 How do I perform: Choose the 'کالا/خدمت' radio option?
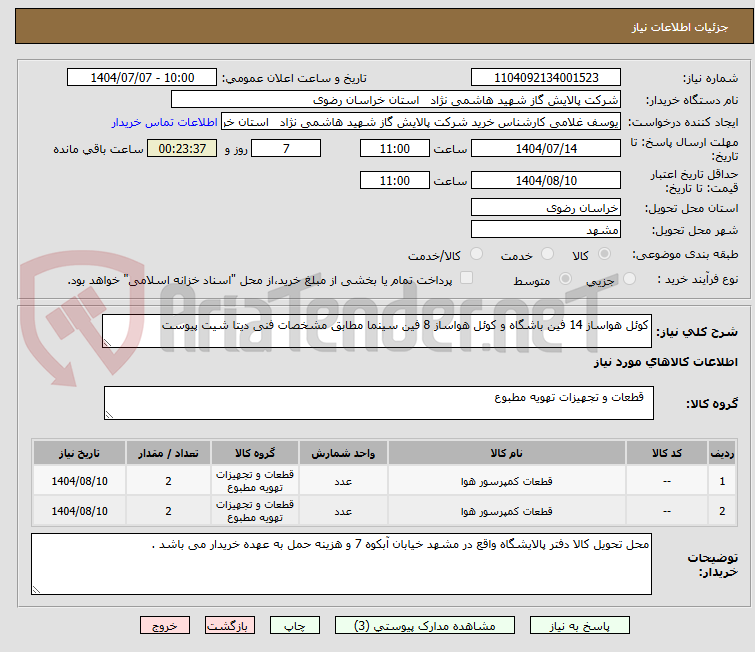tap(477, 255)
